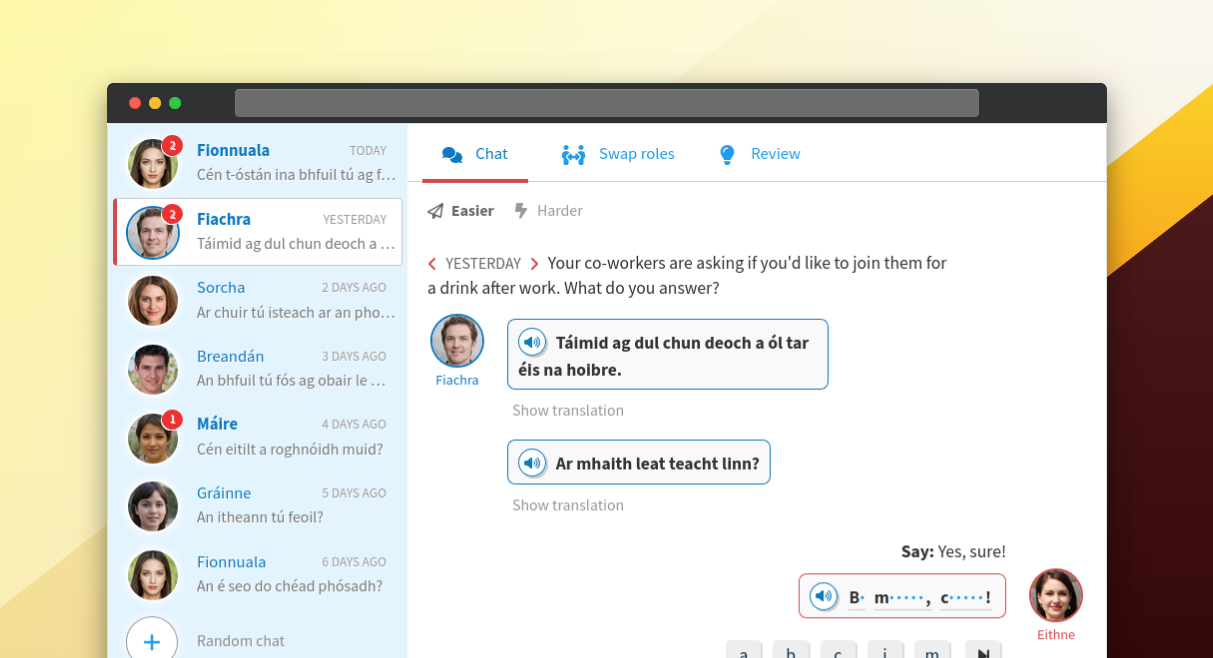1213x658 pixels.
Task: Go to the previous day with the left chevron
Action: click(x=430, y=263)
